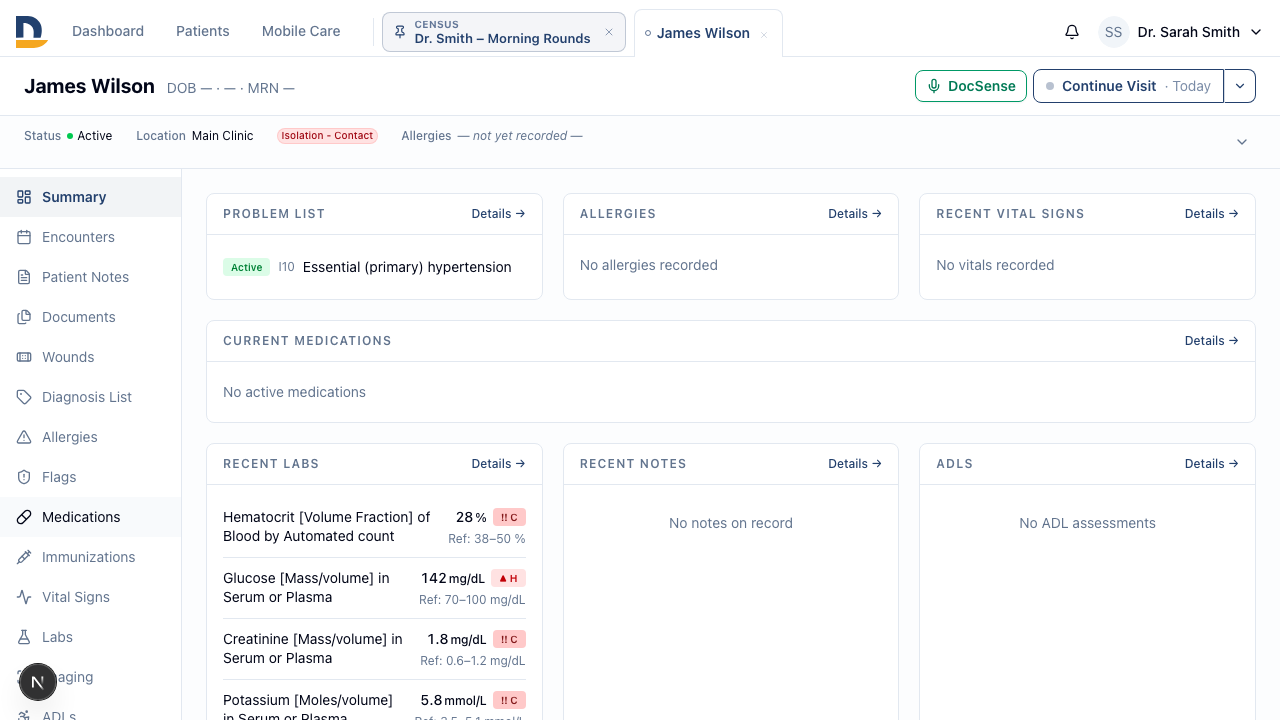
Task: Click the Labs flask icon
Action: (24, 637)
